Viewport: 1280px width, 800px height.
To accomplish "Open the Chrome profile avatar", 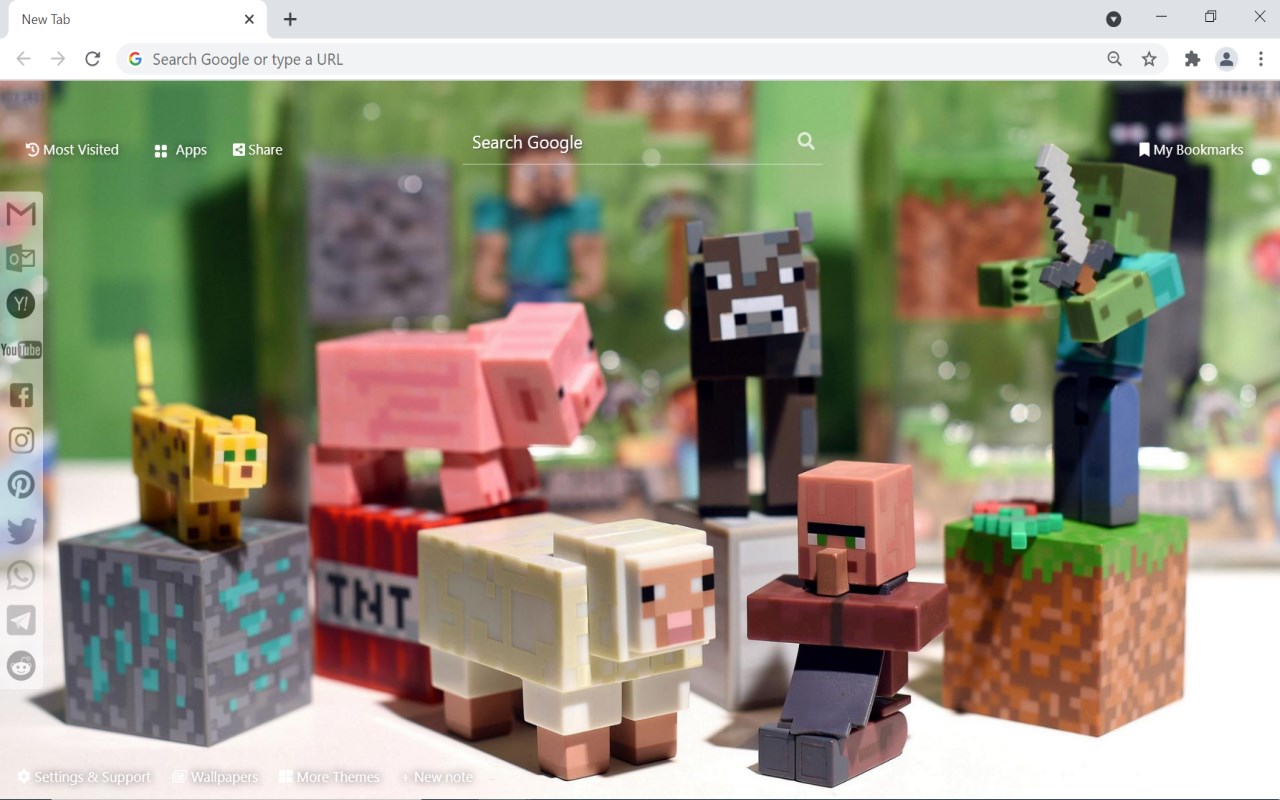I will [1226, 59].
